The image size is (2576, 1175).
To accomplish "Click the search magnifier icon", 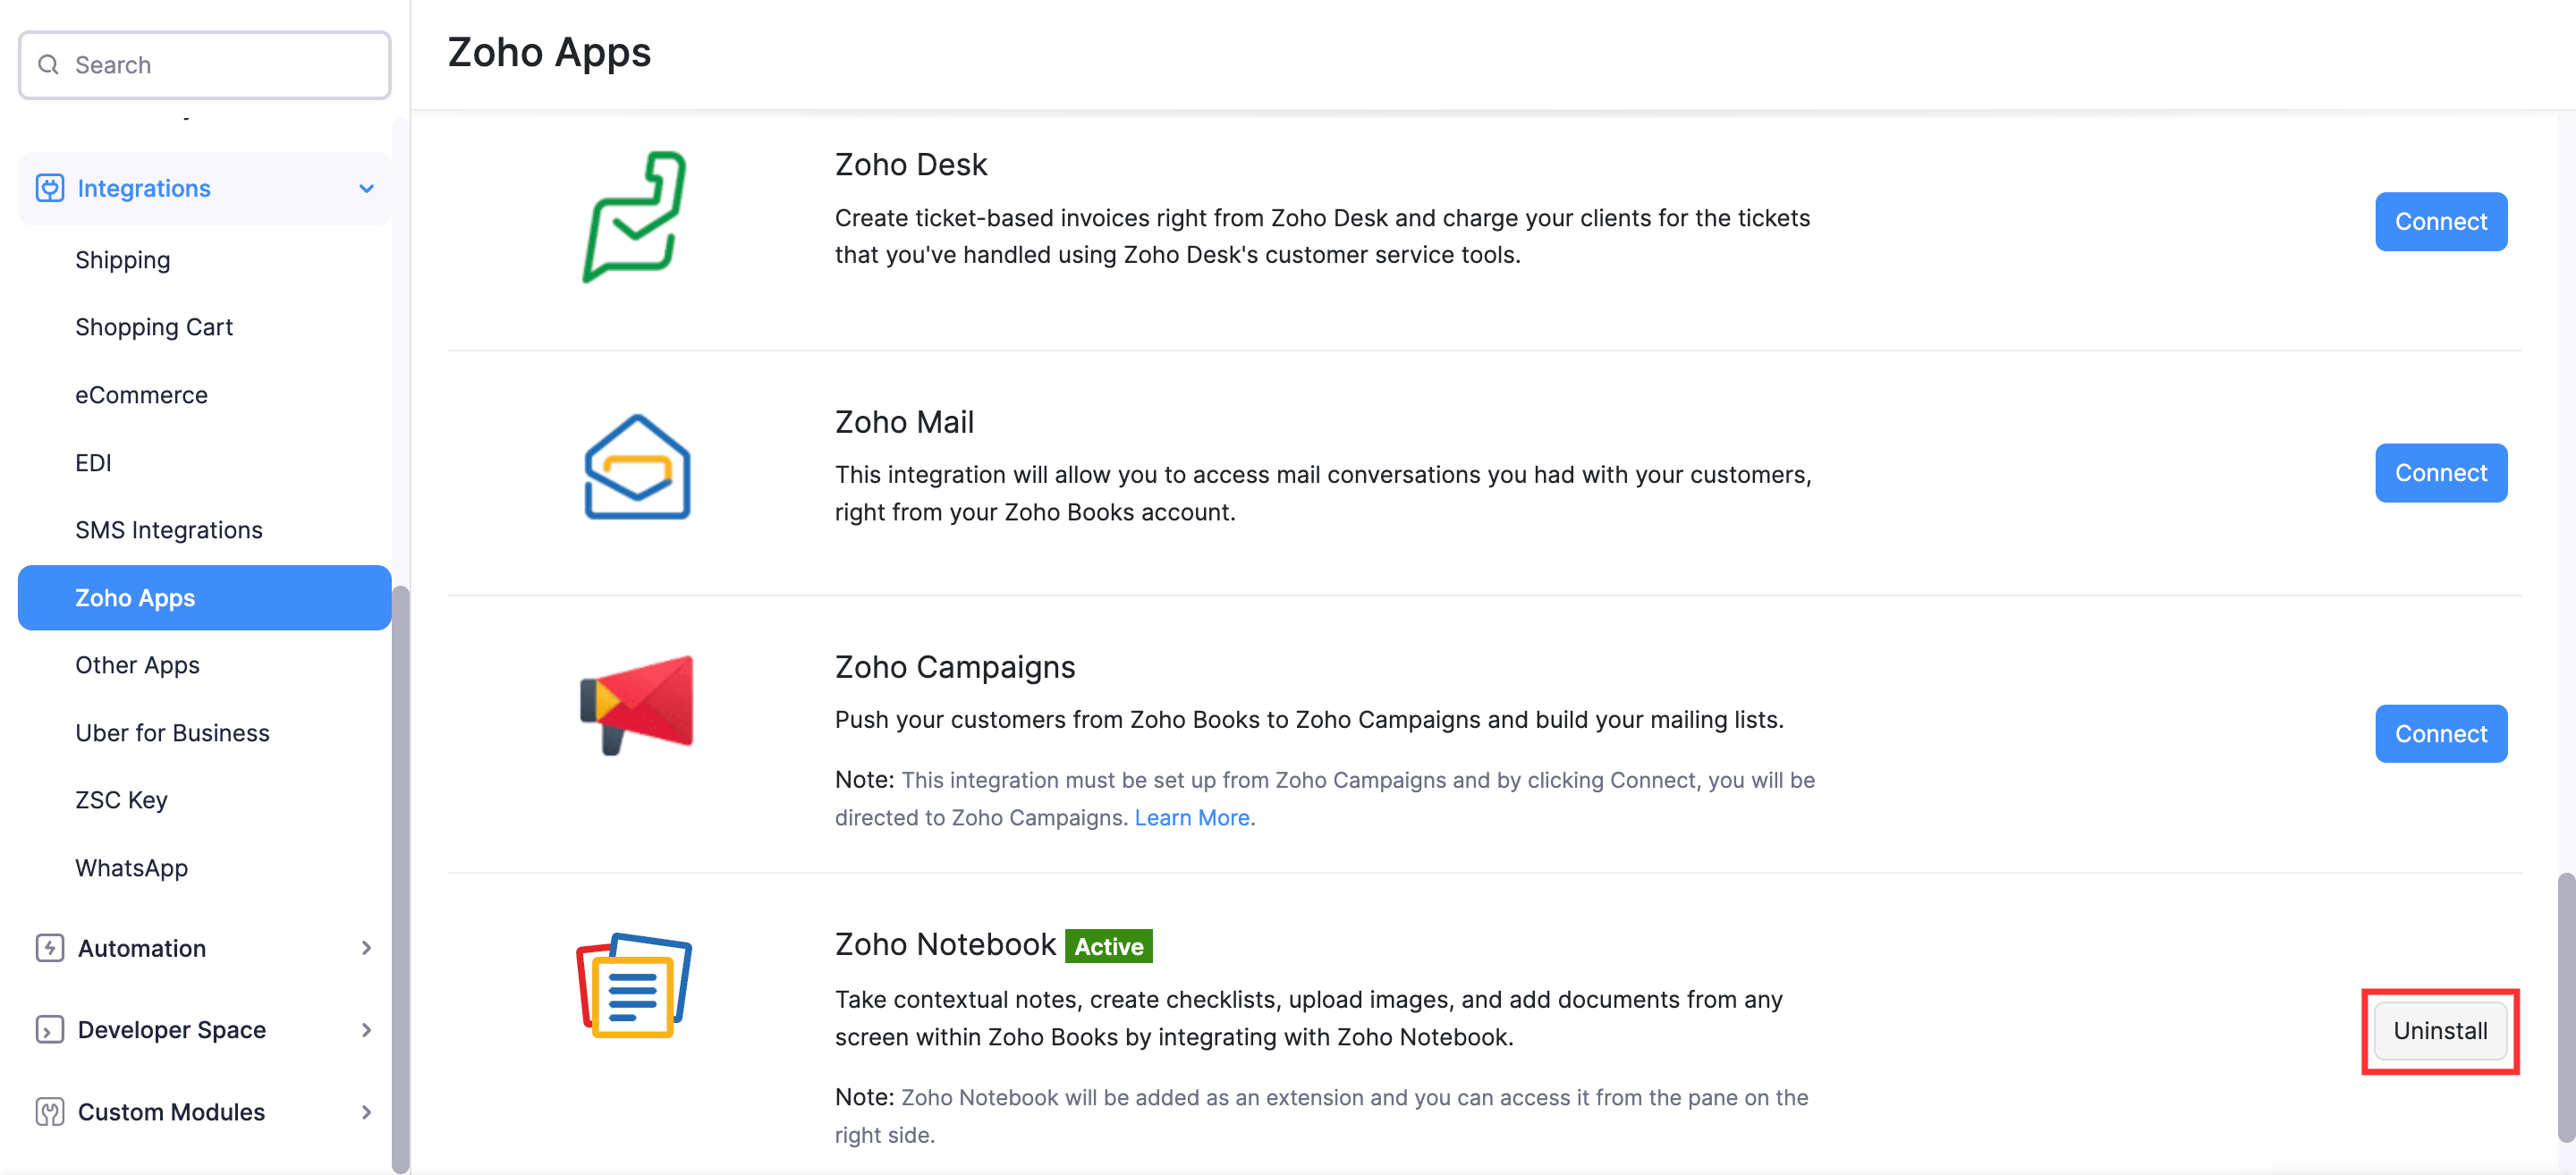I will coord(48,64).
